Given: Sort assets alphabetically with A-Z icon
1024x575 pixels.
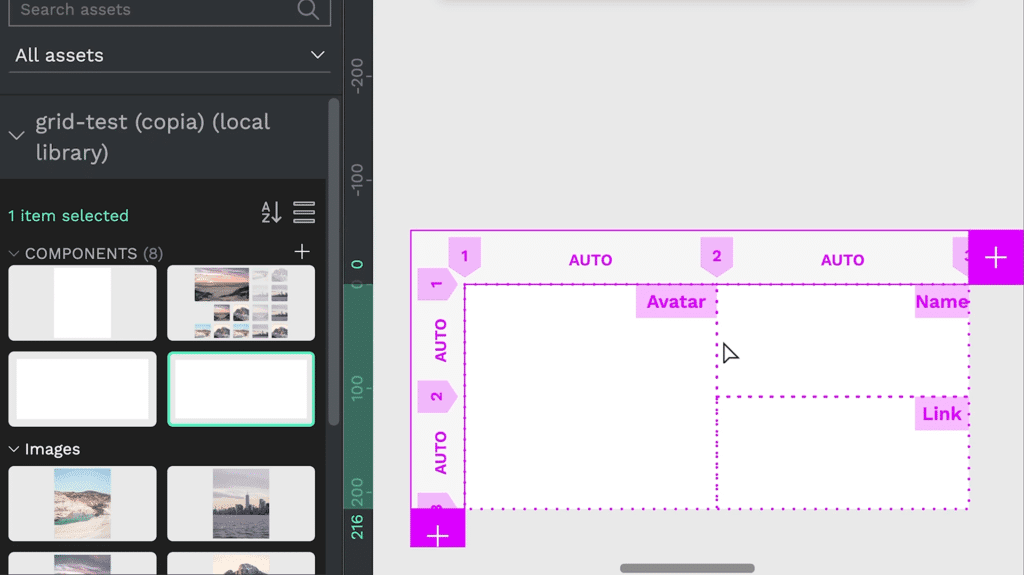Looking at the screenshot, I should click(x=271, y=213).
